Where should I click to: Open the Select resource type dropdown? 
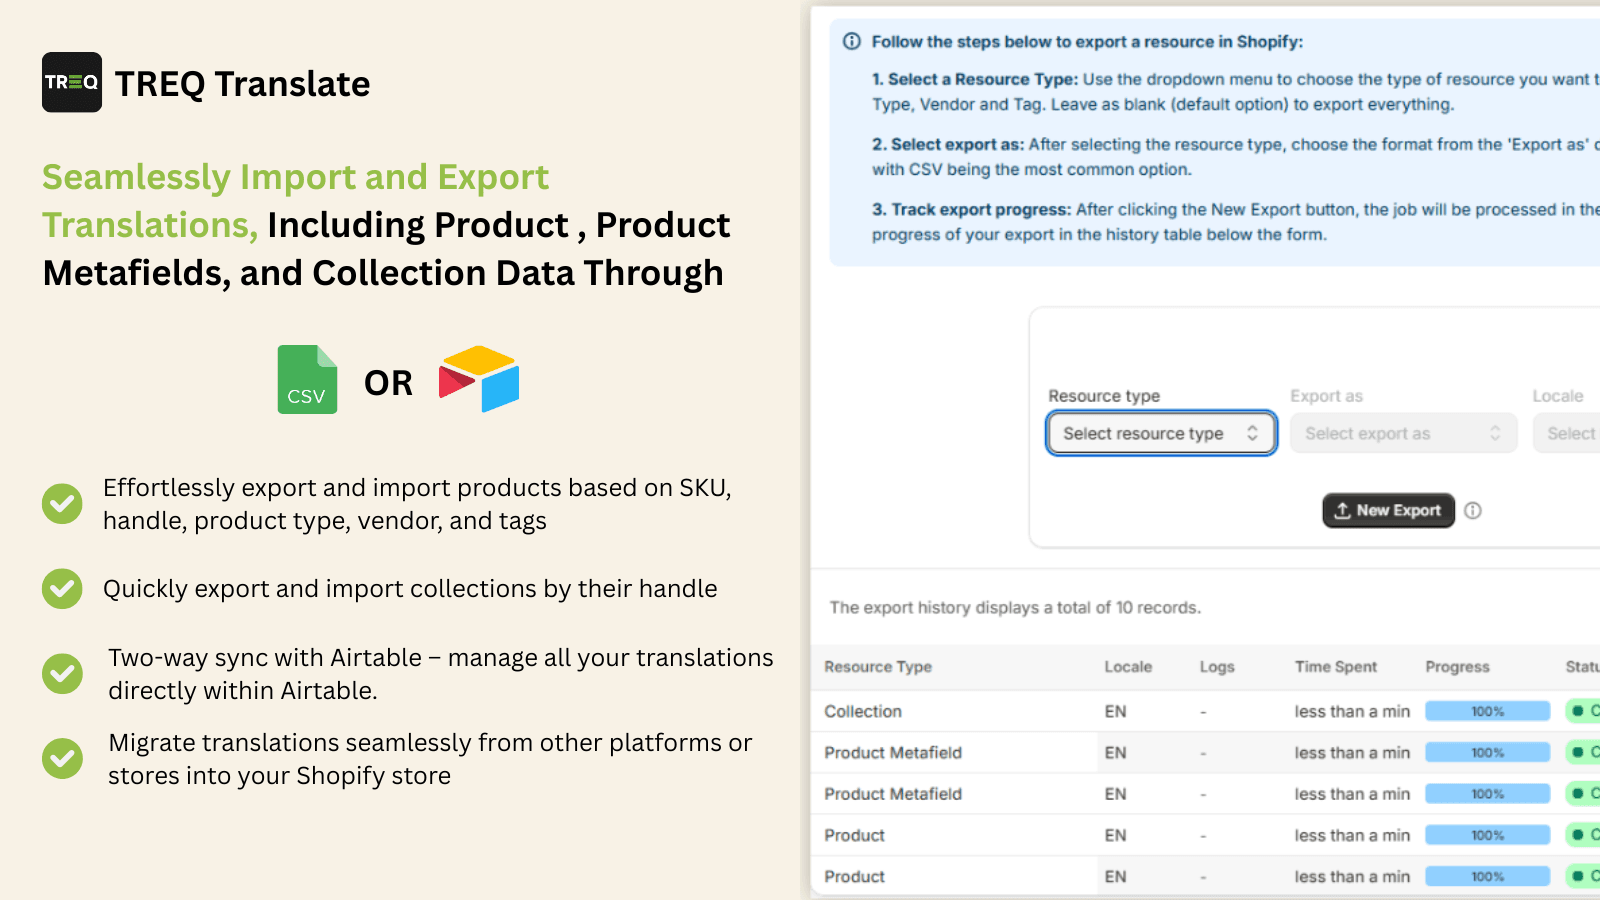pyautogui.click(x=1161, y=433)
